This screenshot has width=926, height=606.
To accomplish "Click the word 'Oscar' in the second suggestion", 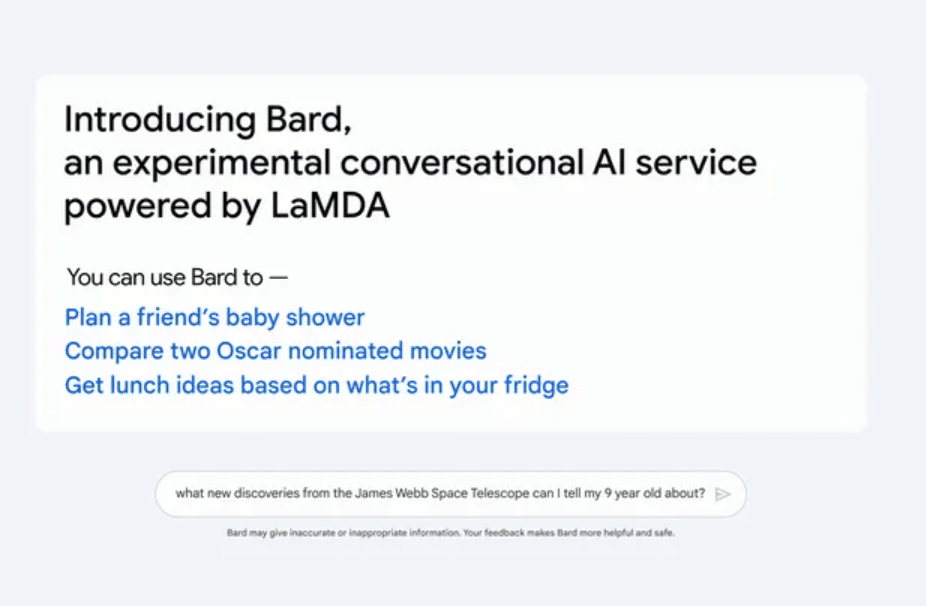I will 249,351.
